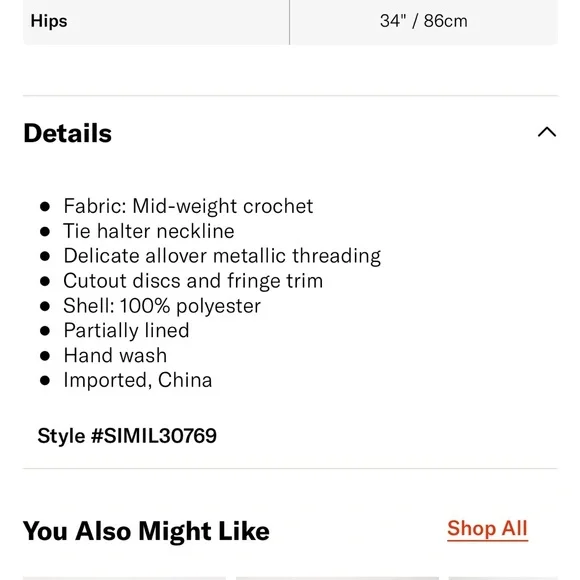Click the You Also Might Like heading

pos(146,531)
